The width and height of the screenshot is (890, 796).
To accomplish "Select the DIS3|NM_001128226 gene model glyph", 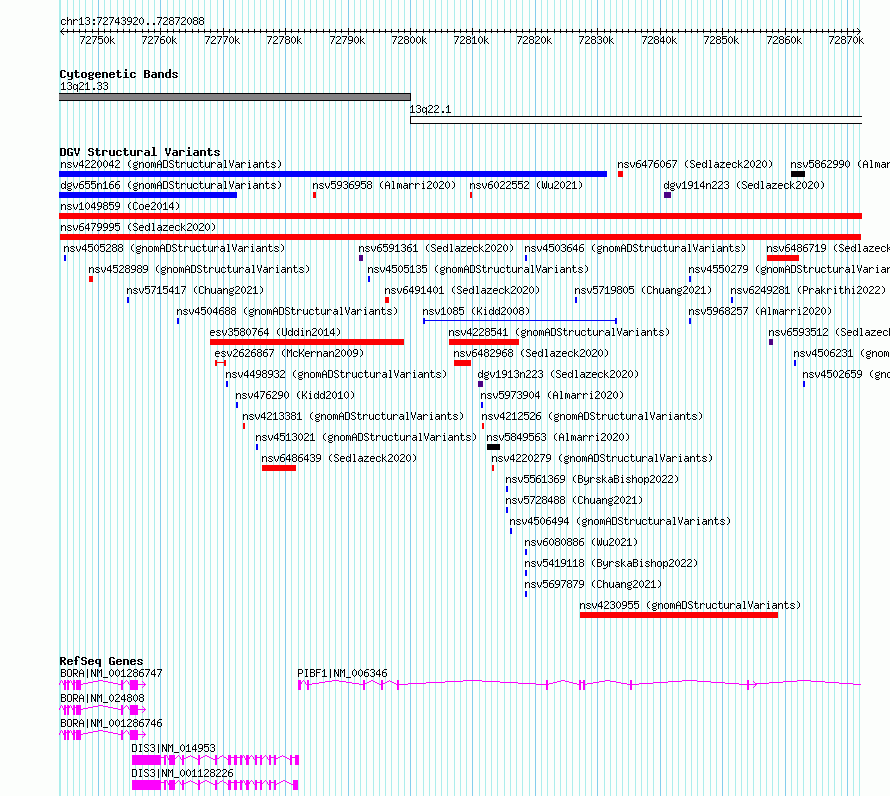I will pyautogui.click(x=215, y=785).
